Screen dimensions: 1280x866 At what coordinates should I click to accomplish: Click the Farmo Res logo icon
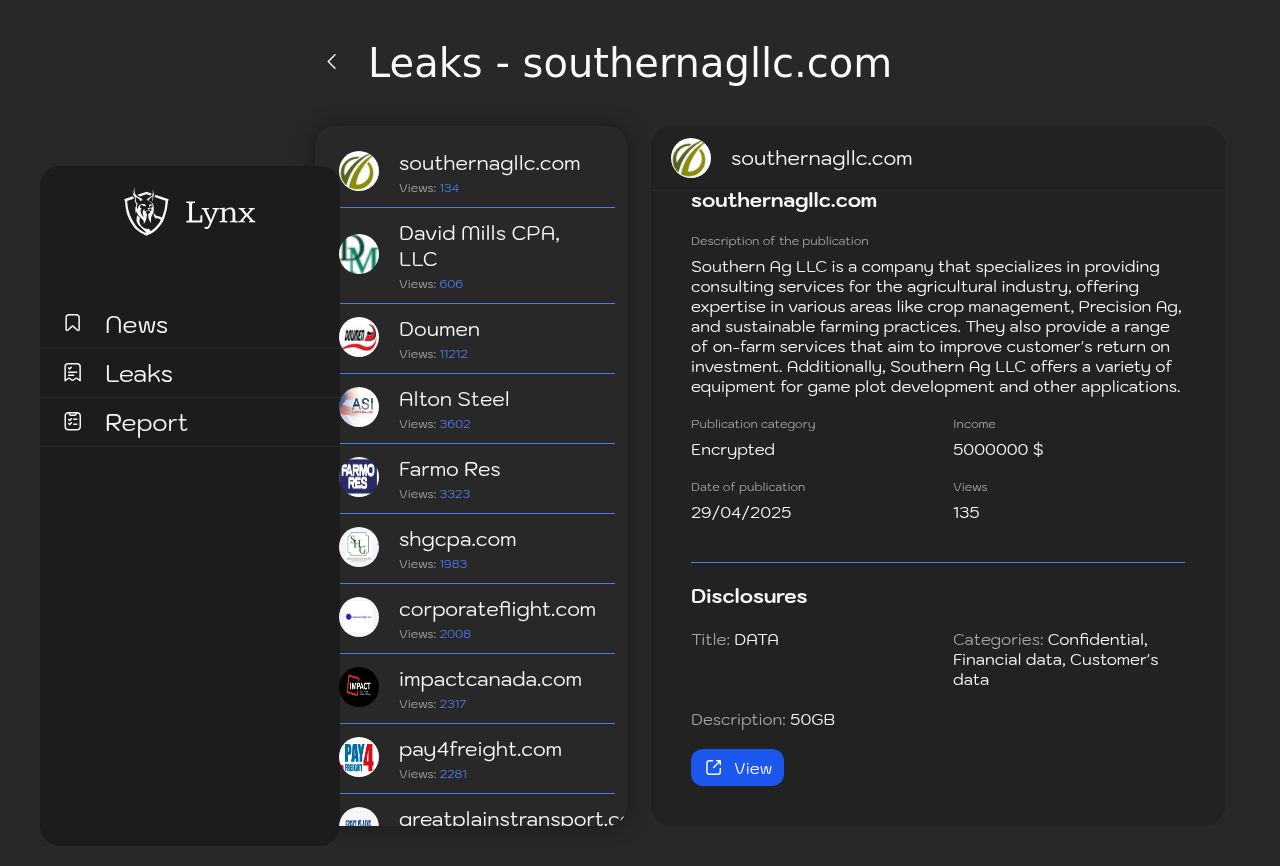(x=359, y=477)
